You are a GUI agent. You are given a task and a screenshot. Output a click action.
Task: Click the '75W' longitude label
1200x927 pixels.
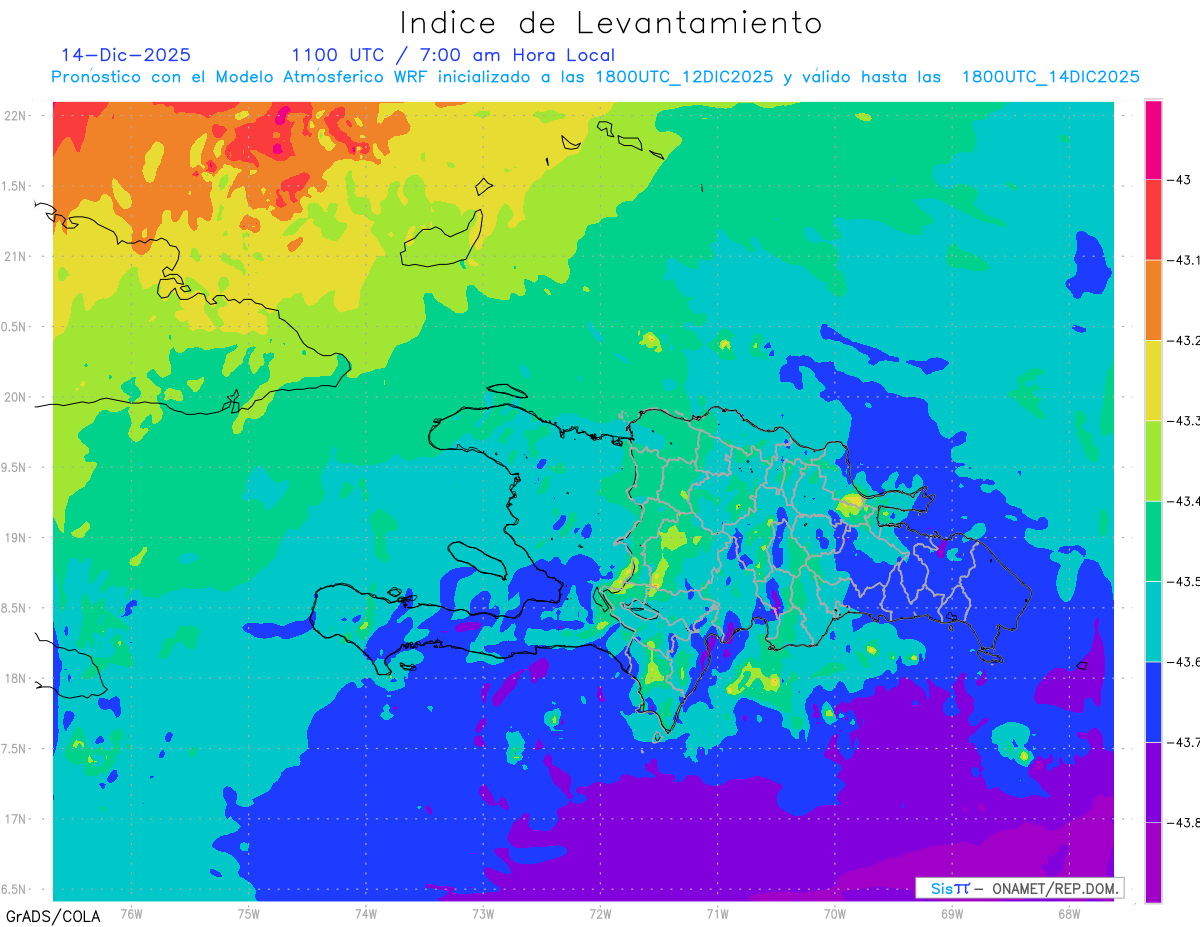(x=248, y=913)
